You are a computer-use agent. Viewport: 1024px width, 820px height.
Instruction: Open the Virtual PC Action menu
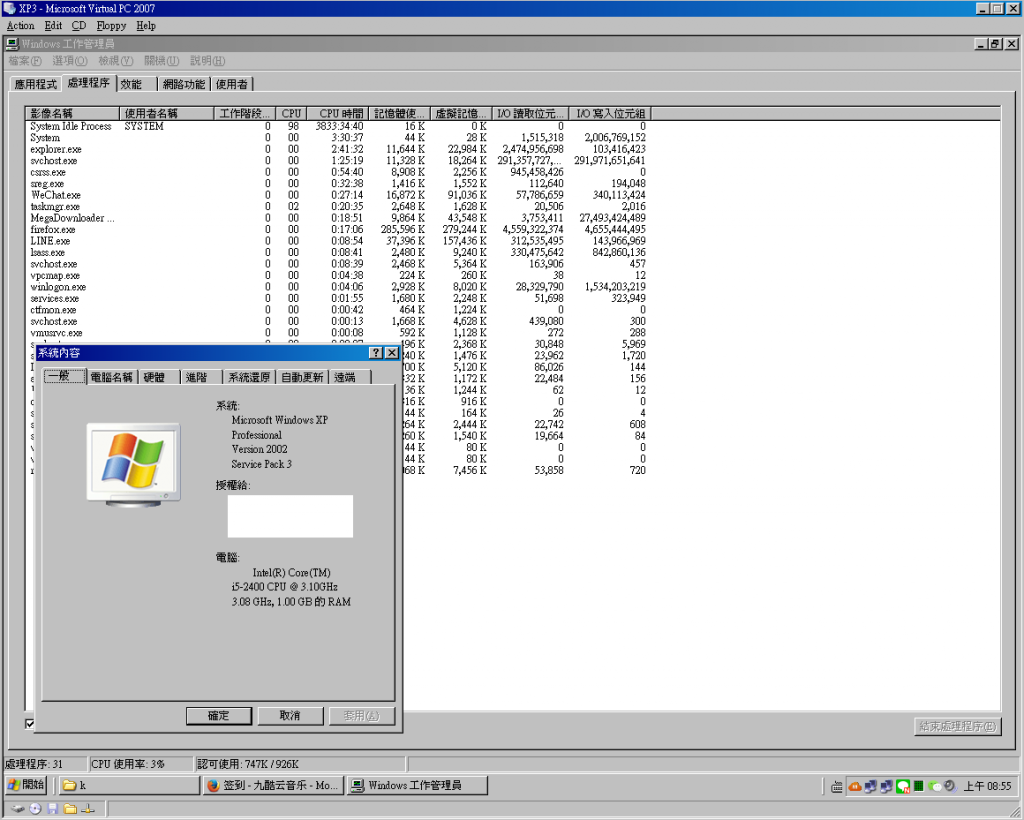20,25
